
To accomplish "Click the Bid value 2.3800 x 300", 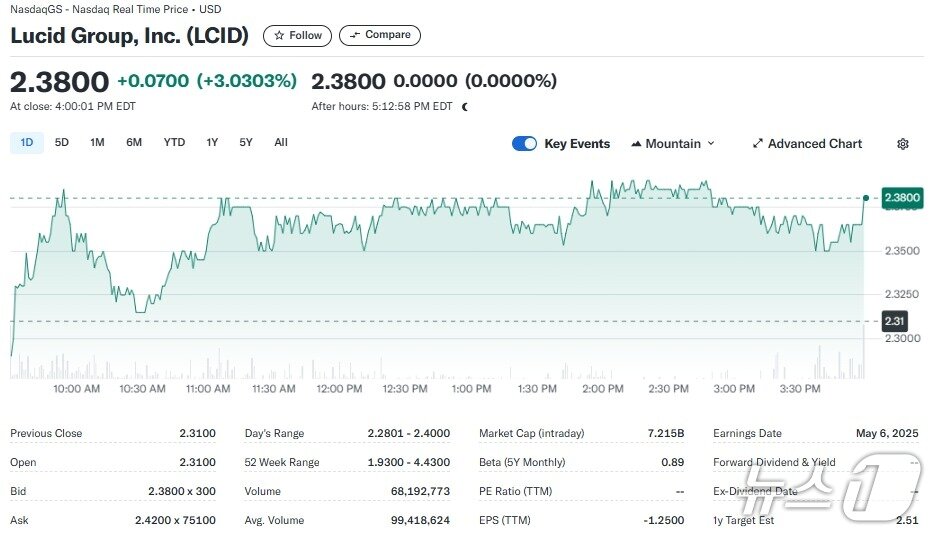I will [x=182, y=491].
